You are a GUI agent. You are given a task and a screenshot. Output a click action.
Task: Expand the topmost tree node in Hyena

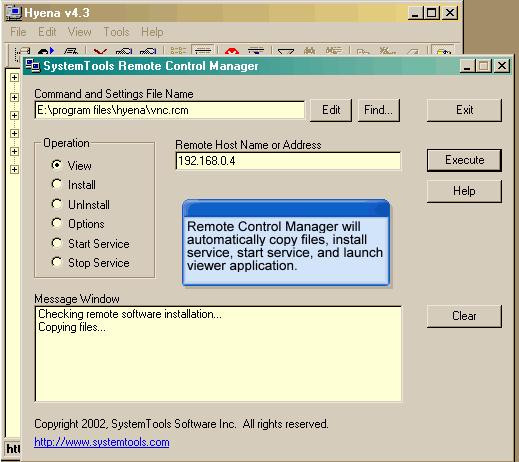point(14,78)
